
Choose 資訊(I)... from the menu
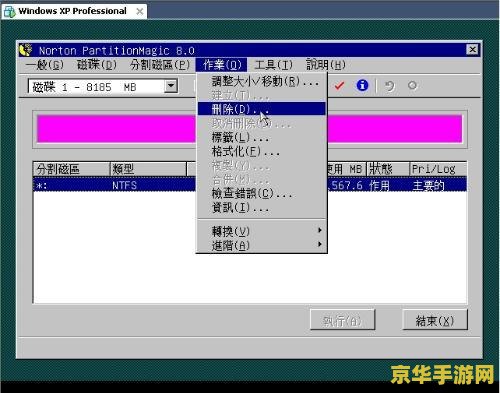pos(262,208)
